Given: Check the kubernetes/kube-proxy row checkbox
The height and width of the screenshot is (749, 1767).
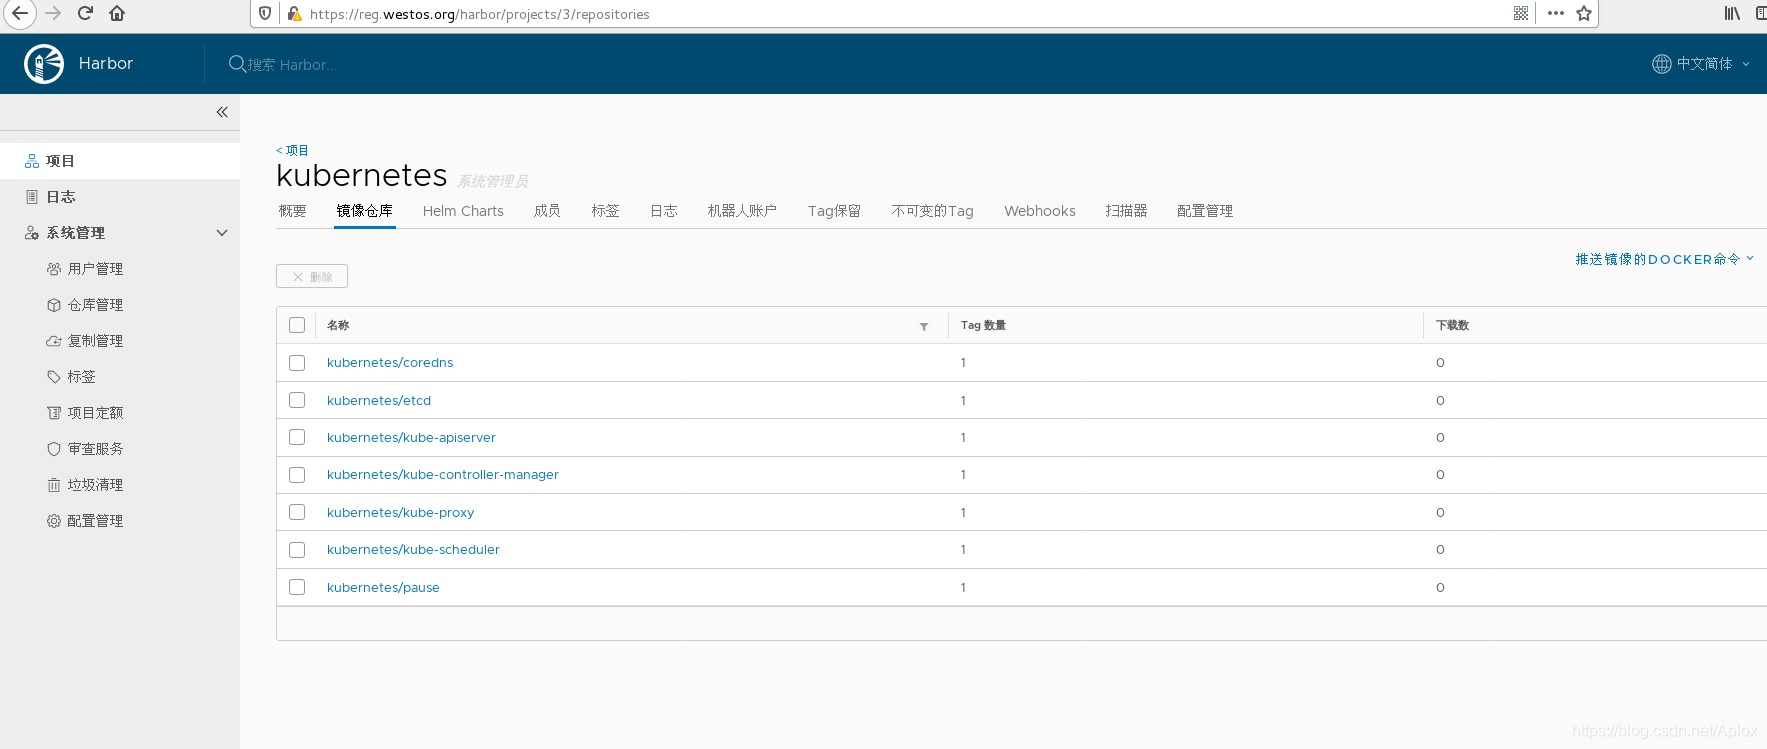Looking at the screenshot, I should pyautogui.click(x=297, y=512).
